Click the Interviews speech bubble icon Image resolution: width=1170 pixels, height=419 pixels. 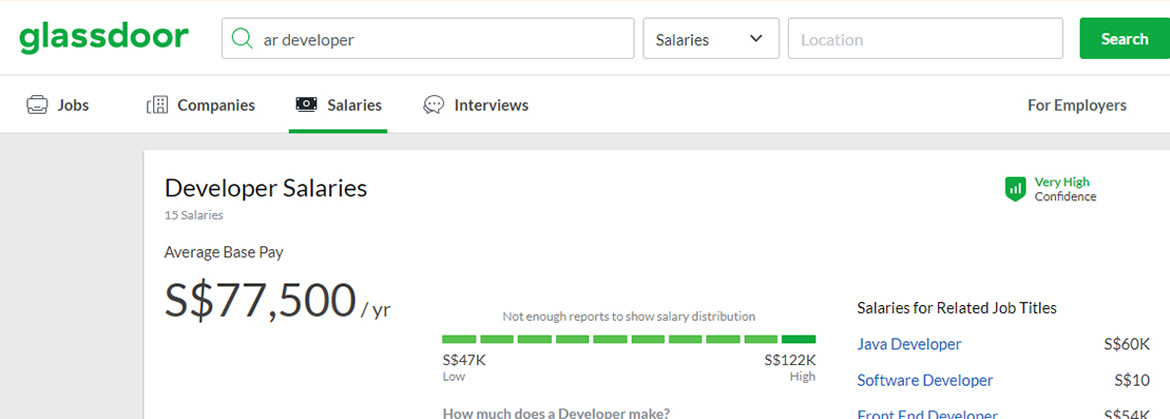pos(434,105)
